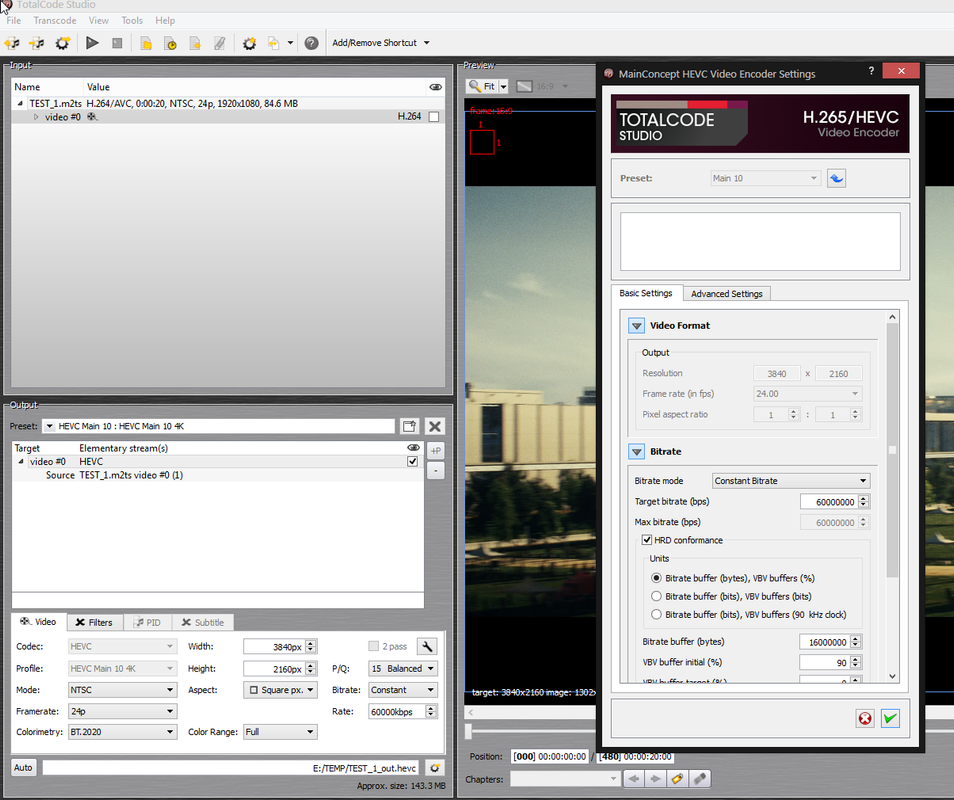
Task: Switch to the Advanced Settings tab
Action: pyautogui.click(x=726, y=294)
